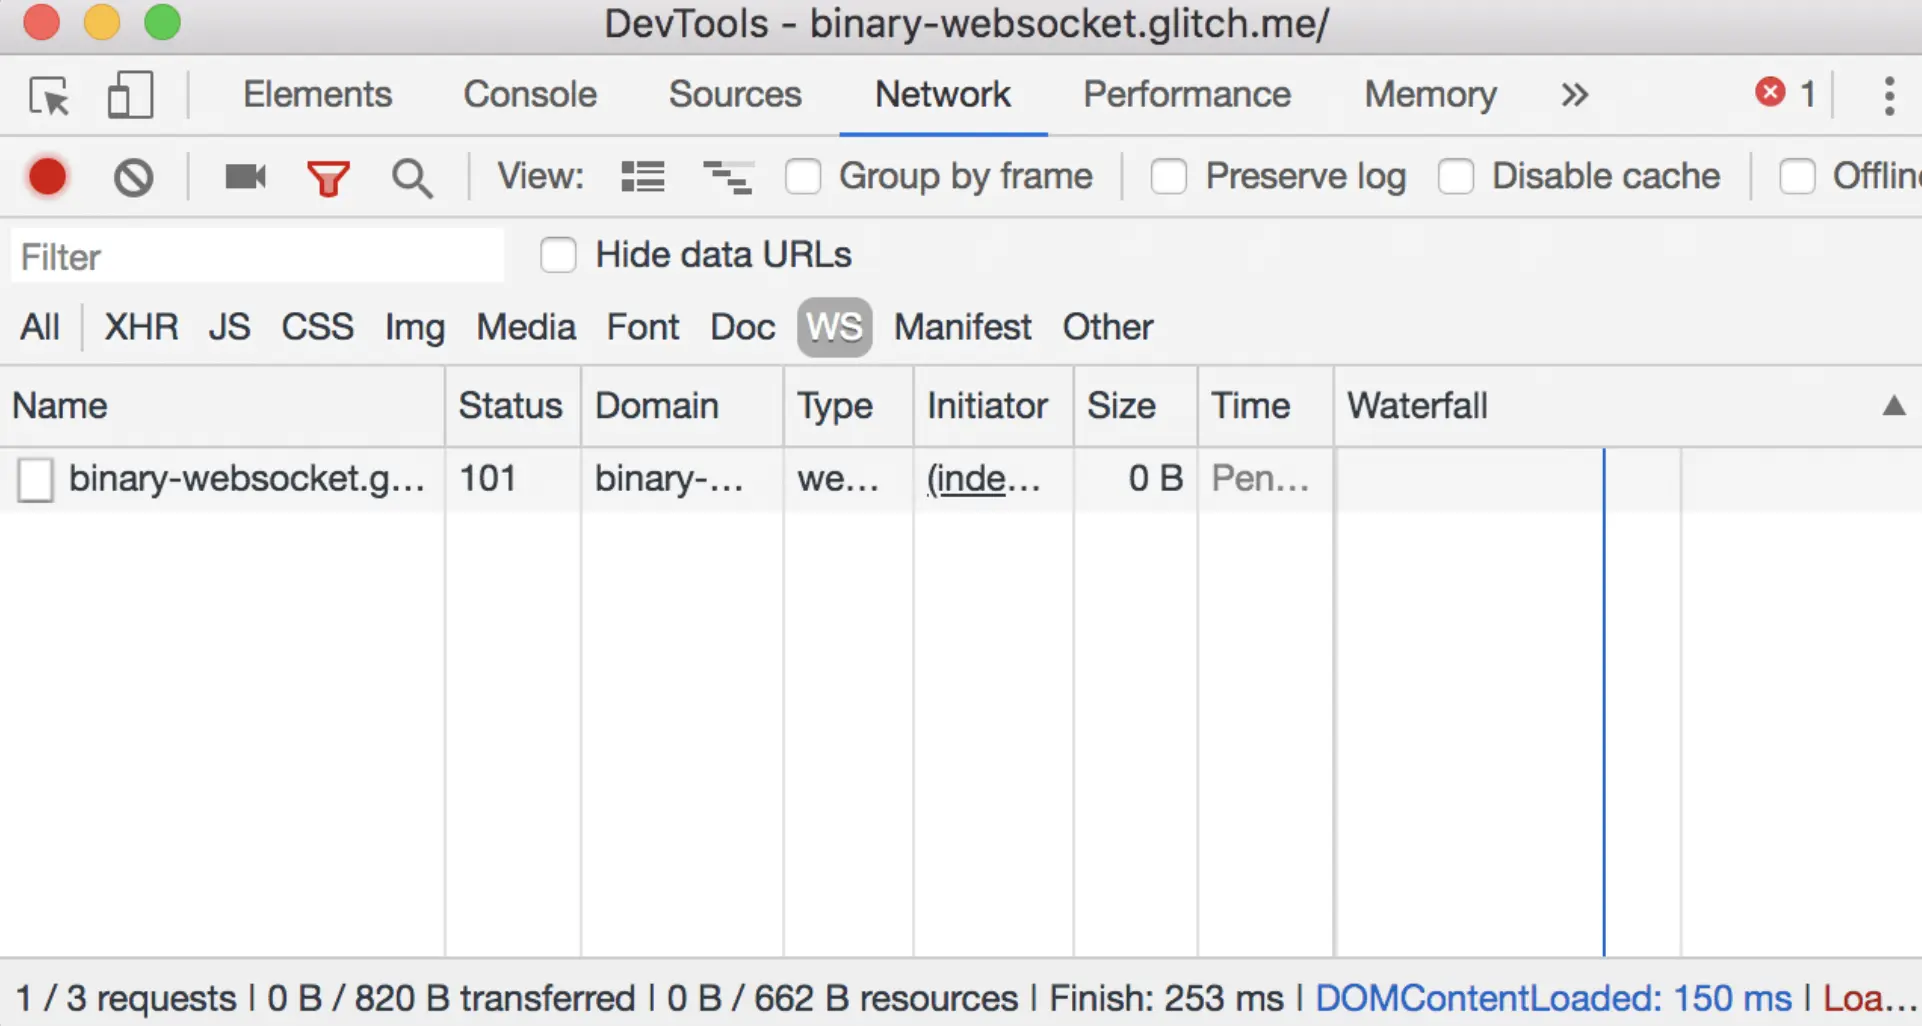Enable the Group by frame checkbox
Image resolution: width=1922 pixels, height=1026 pixels.
point(803,177)
